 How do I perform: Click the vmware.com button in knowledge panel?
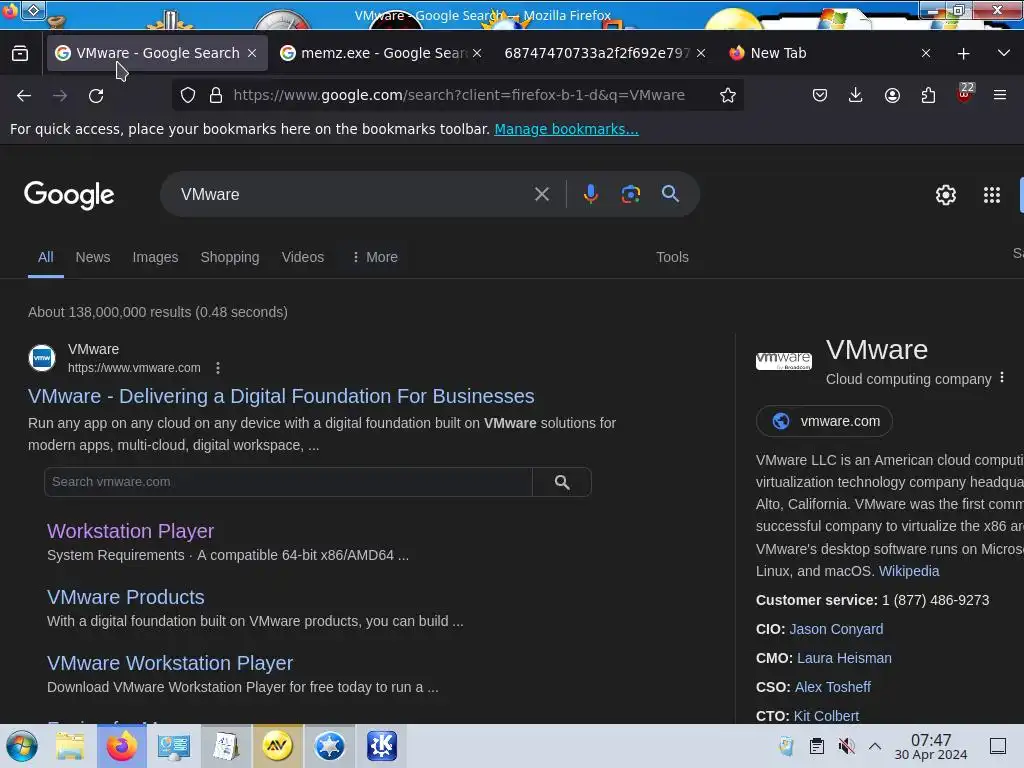point(824,421)
